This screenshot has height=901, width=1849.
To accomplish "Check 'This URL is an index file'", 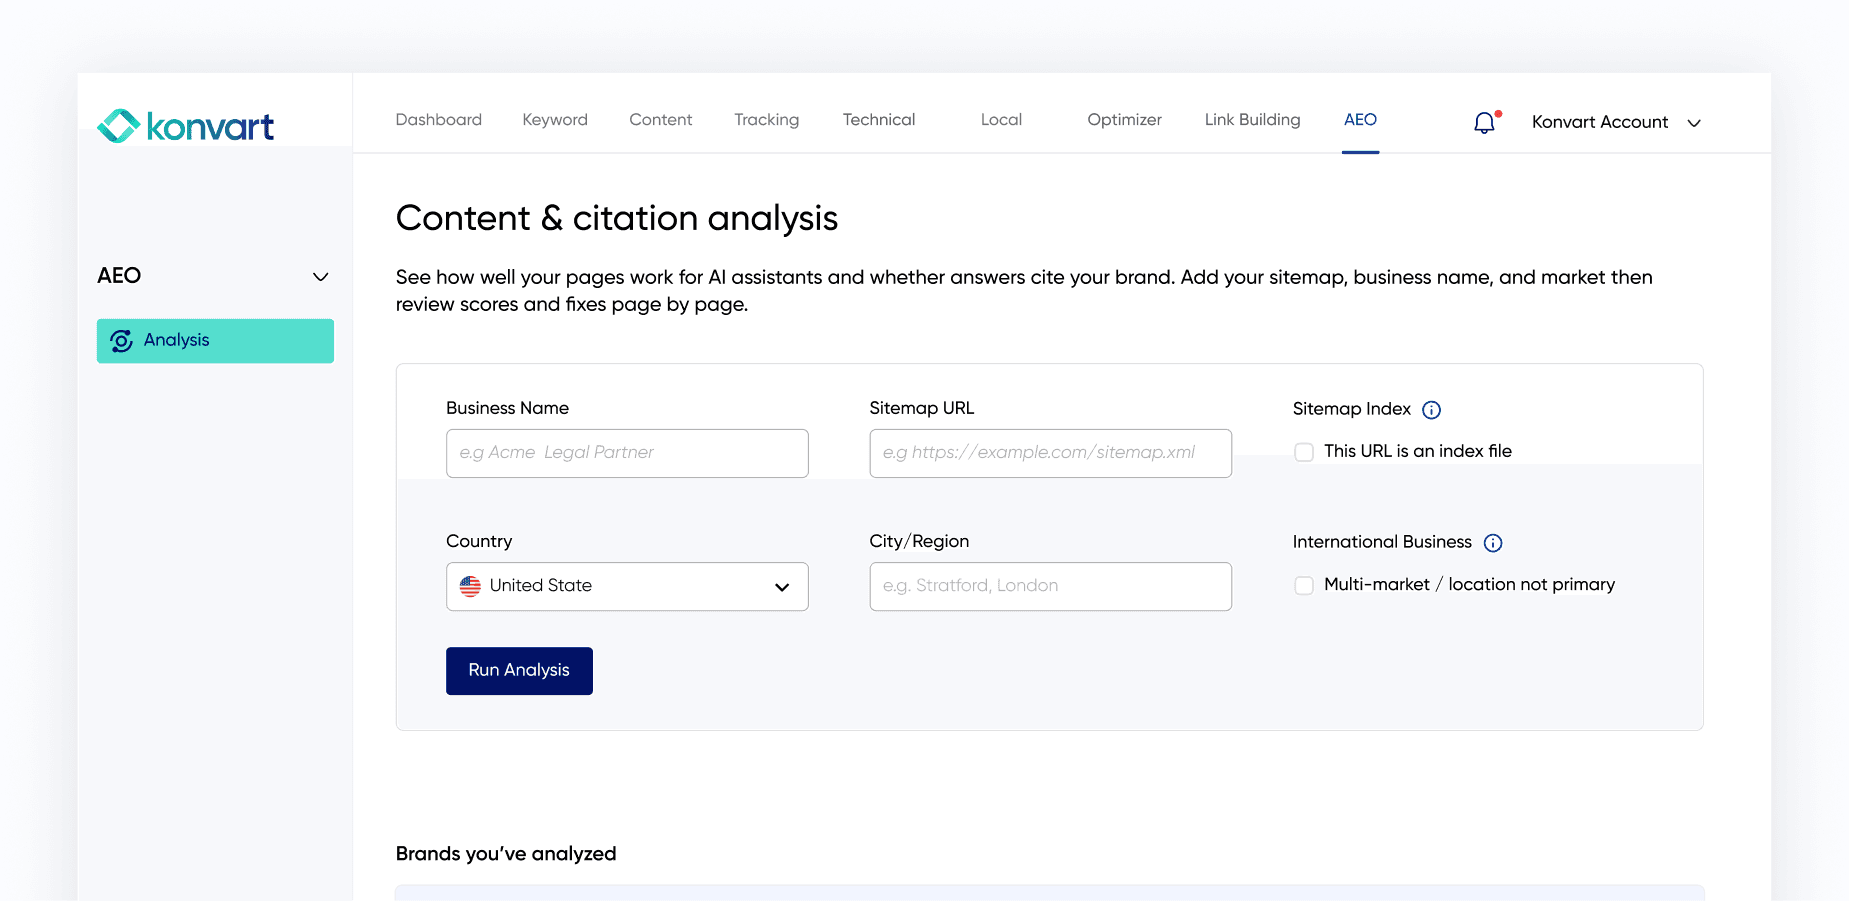I will [x=1304, y=452].
